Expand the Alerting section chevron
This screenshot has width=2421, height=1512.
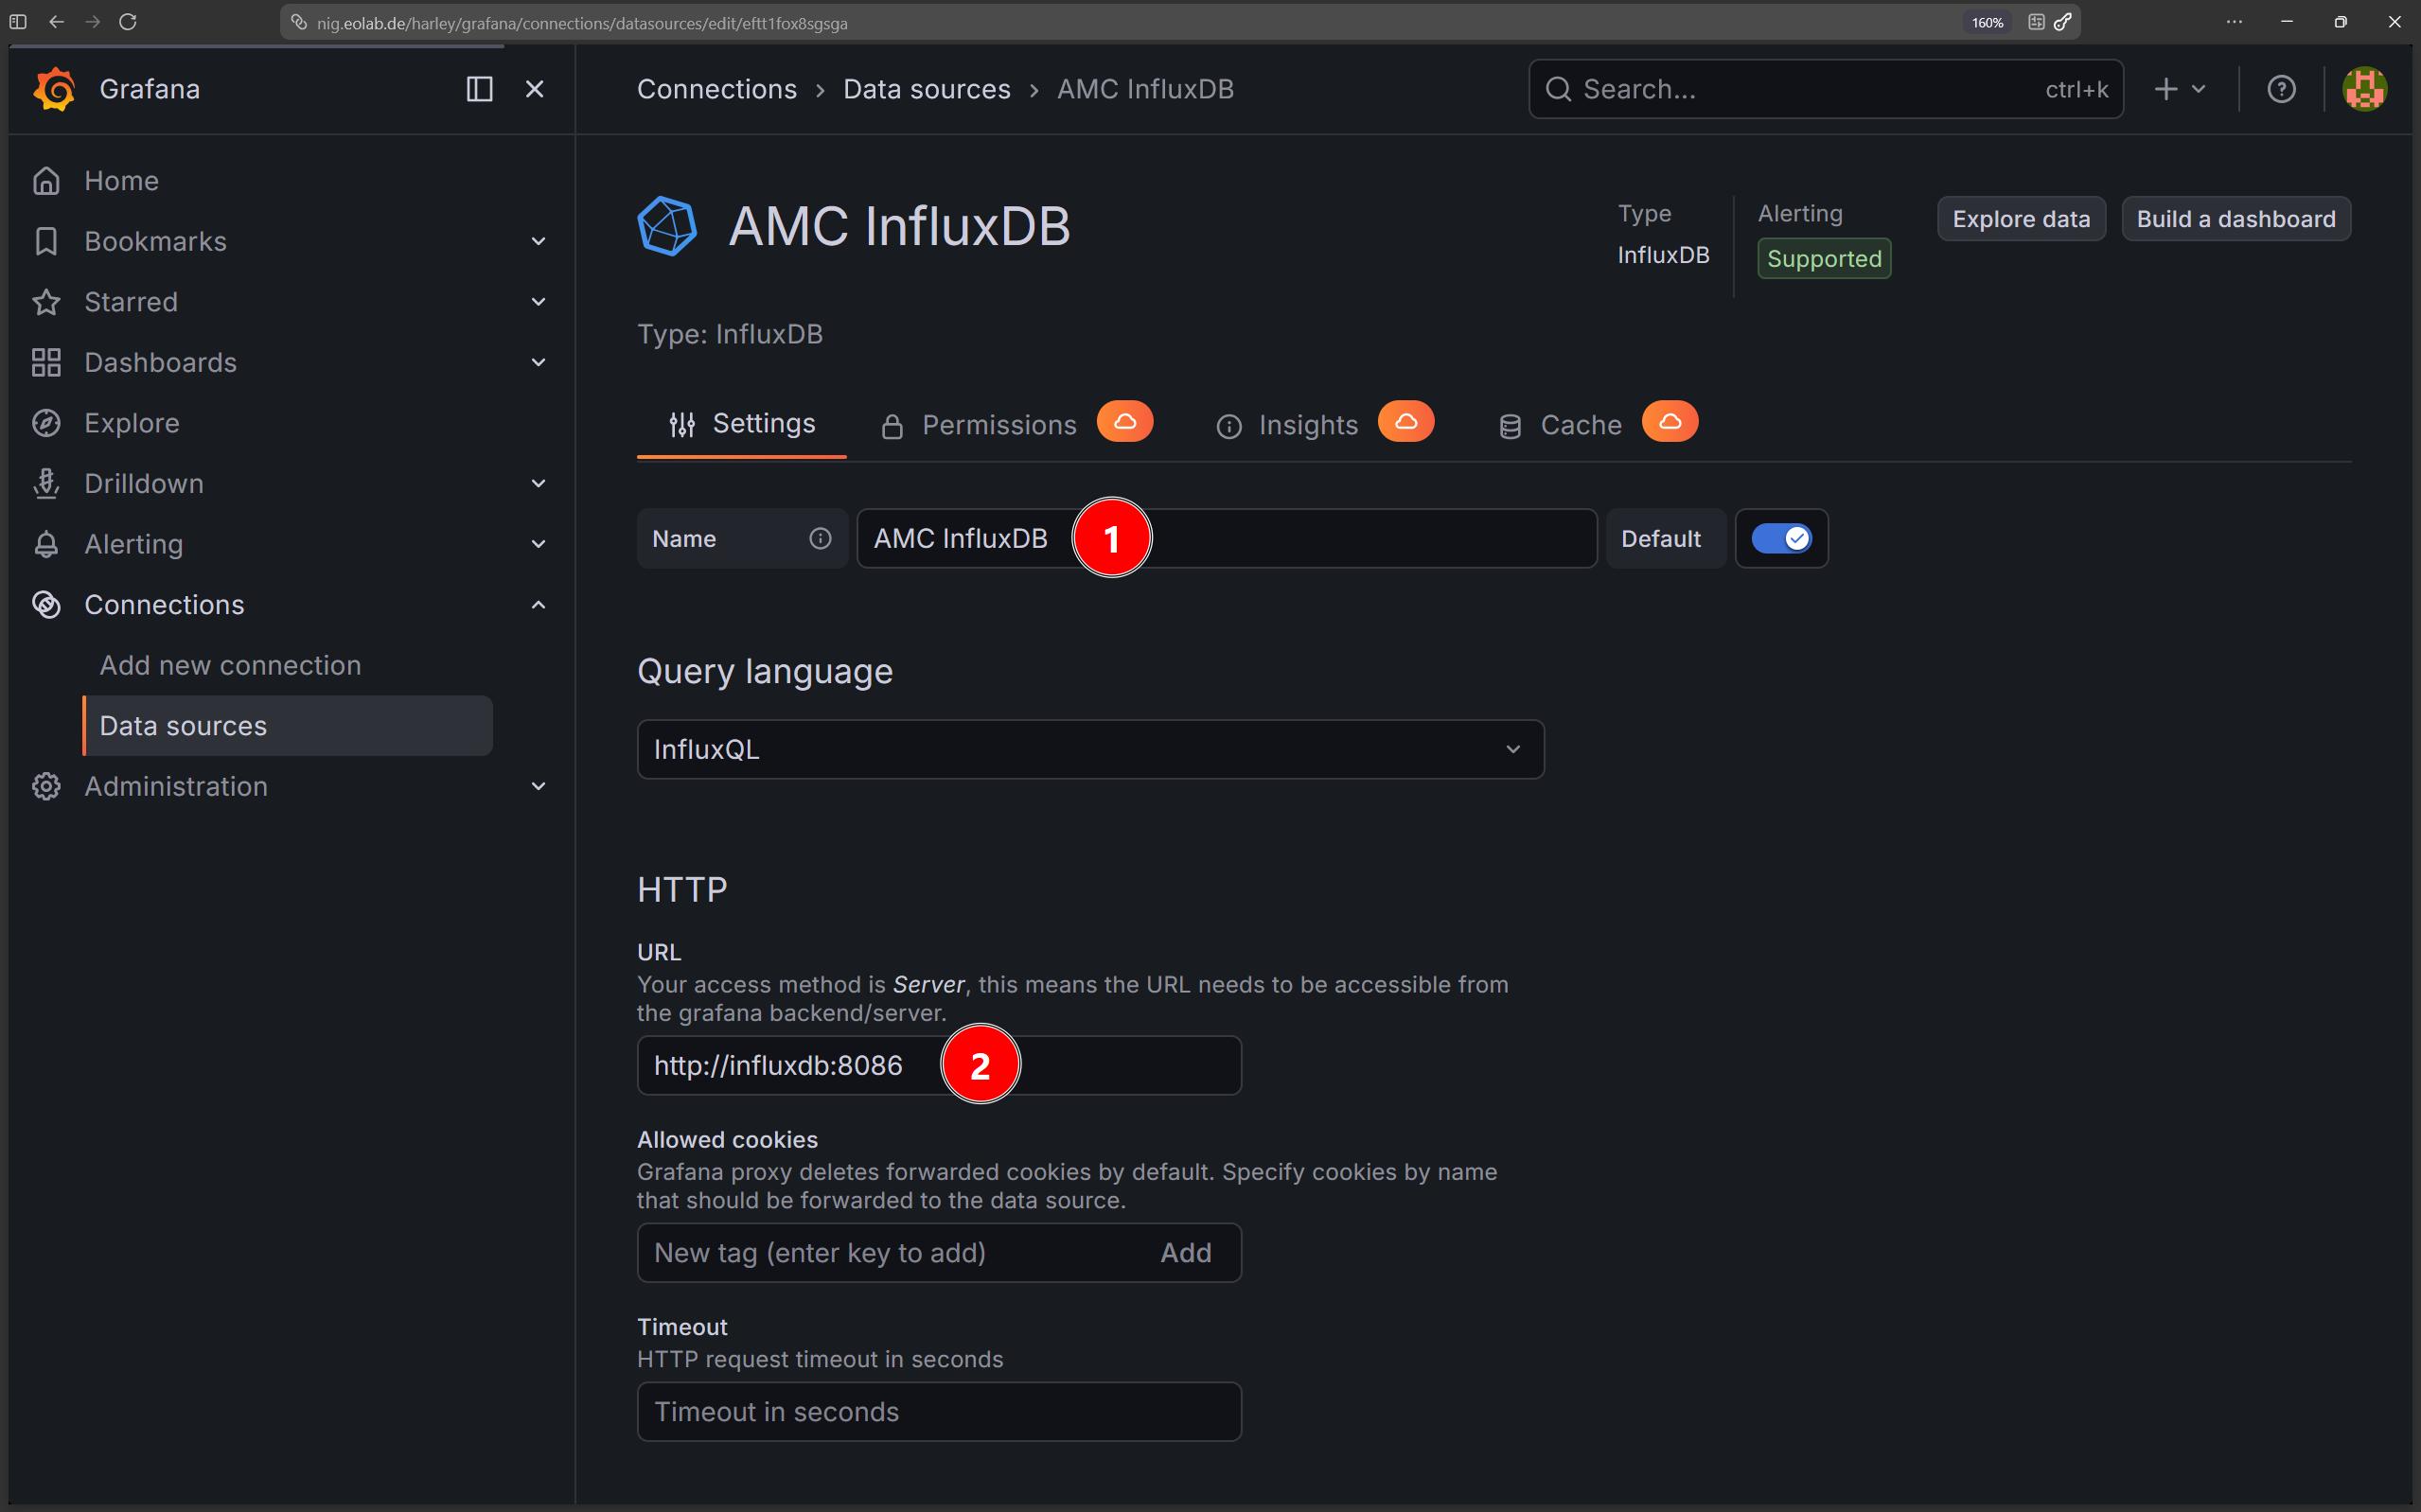[538, 544]
